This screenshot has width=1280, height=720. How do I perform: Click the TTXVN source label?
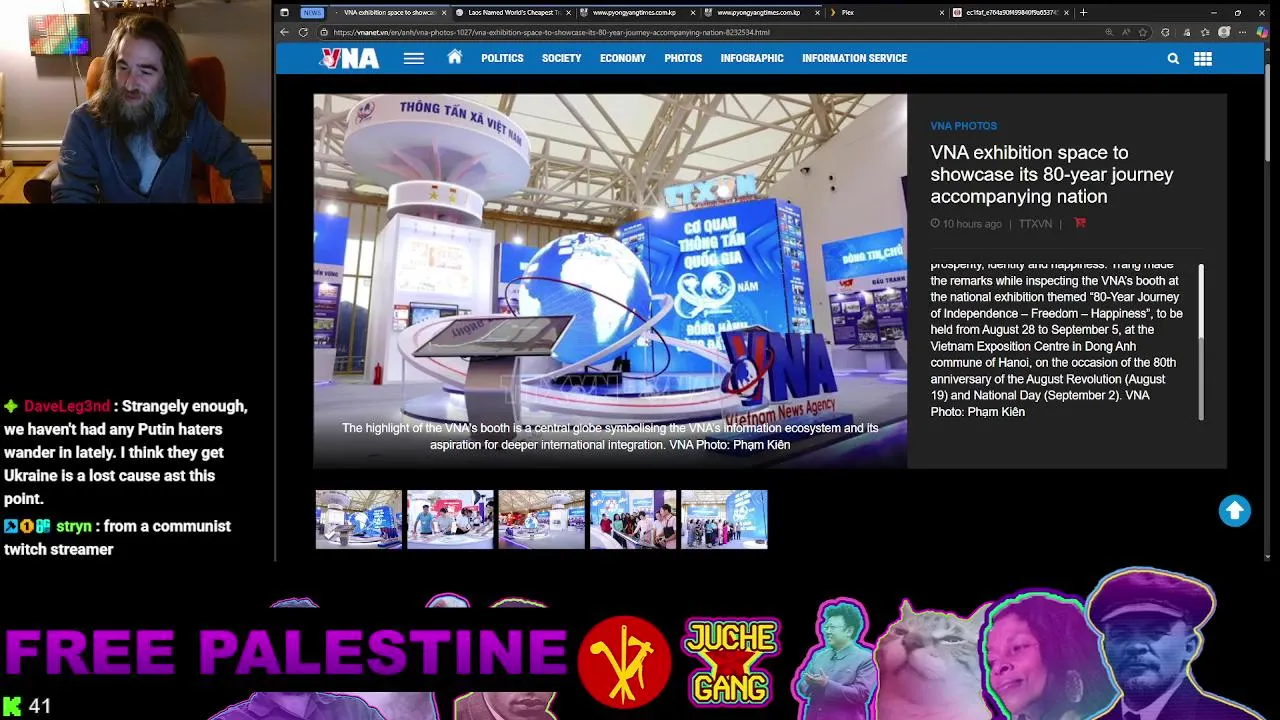point(1035,224)
